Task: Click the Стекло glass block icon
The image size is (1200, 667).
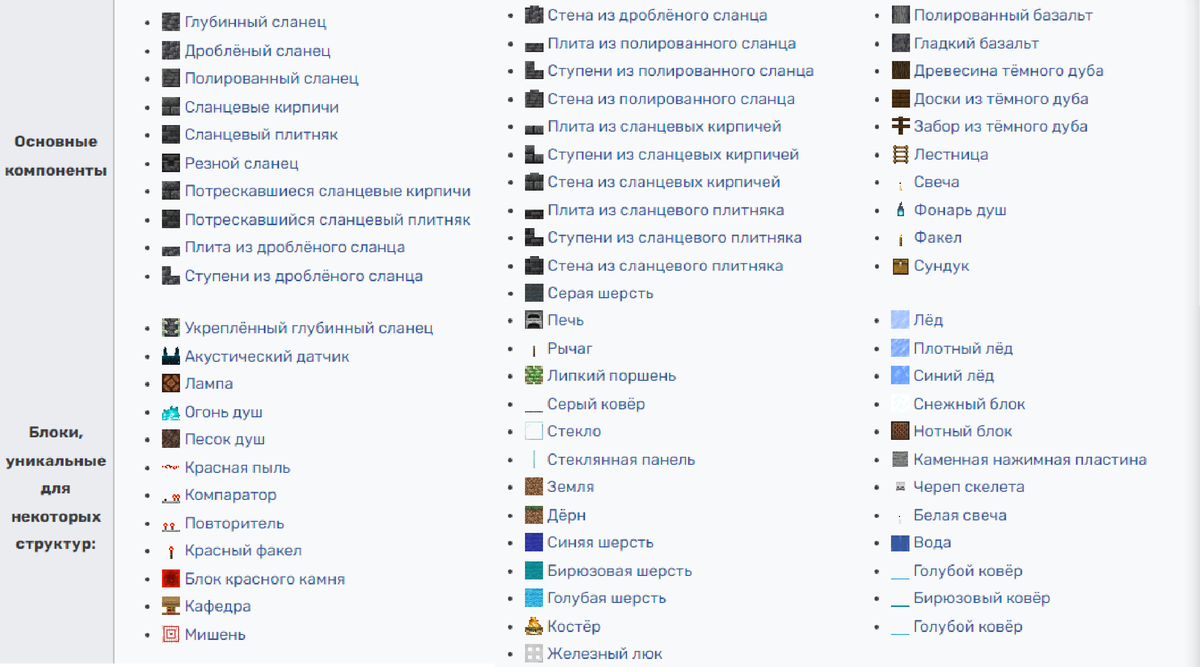Action: click(x=533, y=431)
